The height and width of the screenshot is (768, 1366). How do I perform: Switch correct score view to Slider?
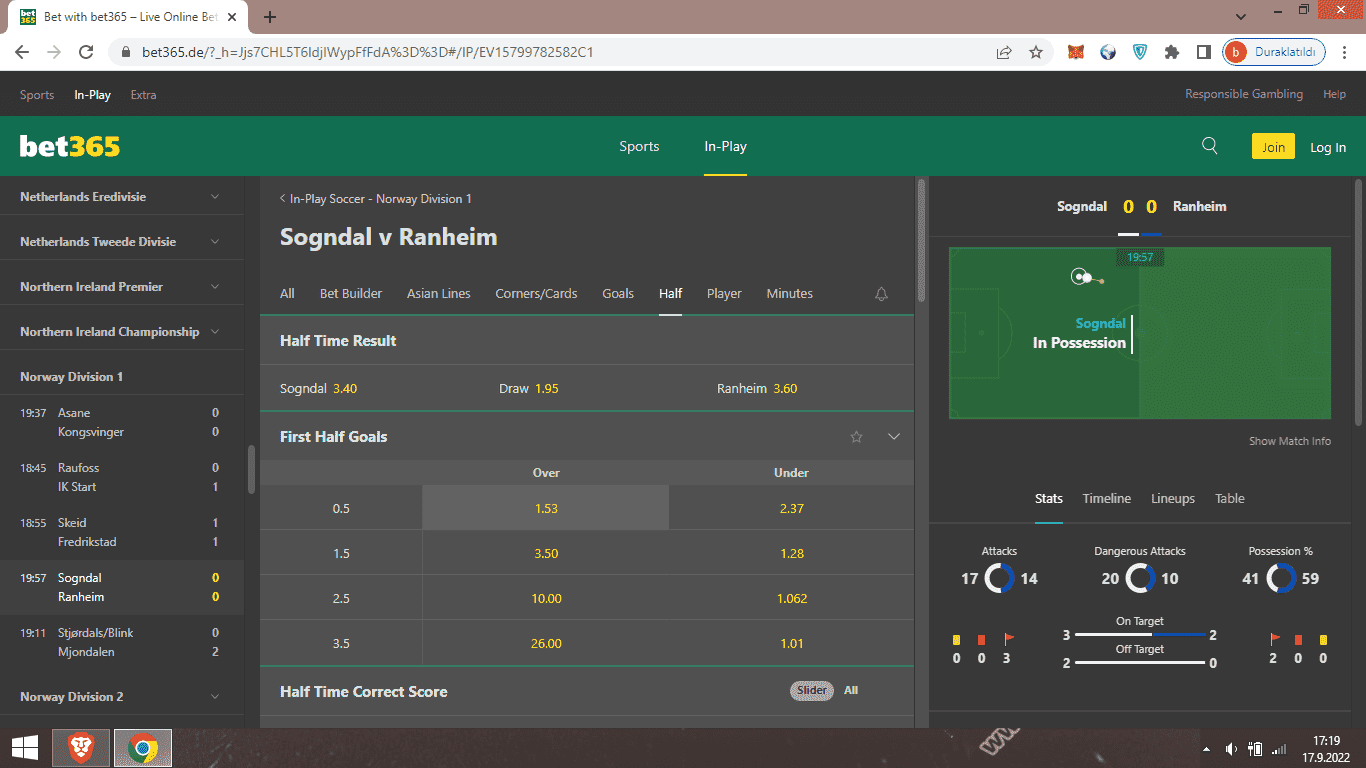(812, 690)
